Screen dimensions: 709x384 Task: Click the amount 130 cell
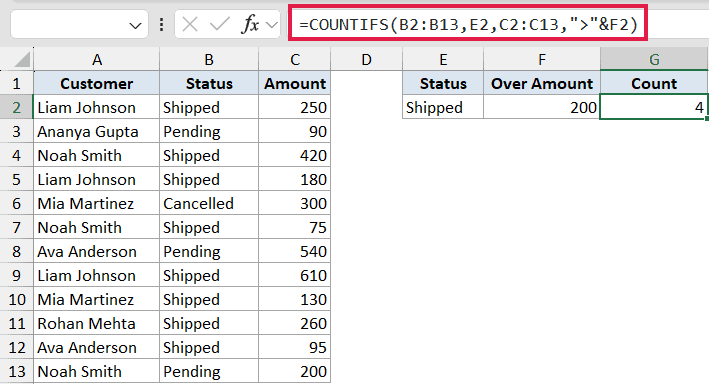click(295, 299)
